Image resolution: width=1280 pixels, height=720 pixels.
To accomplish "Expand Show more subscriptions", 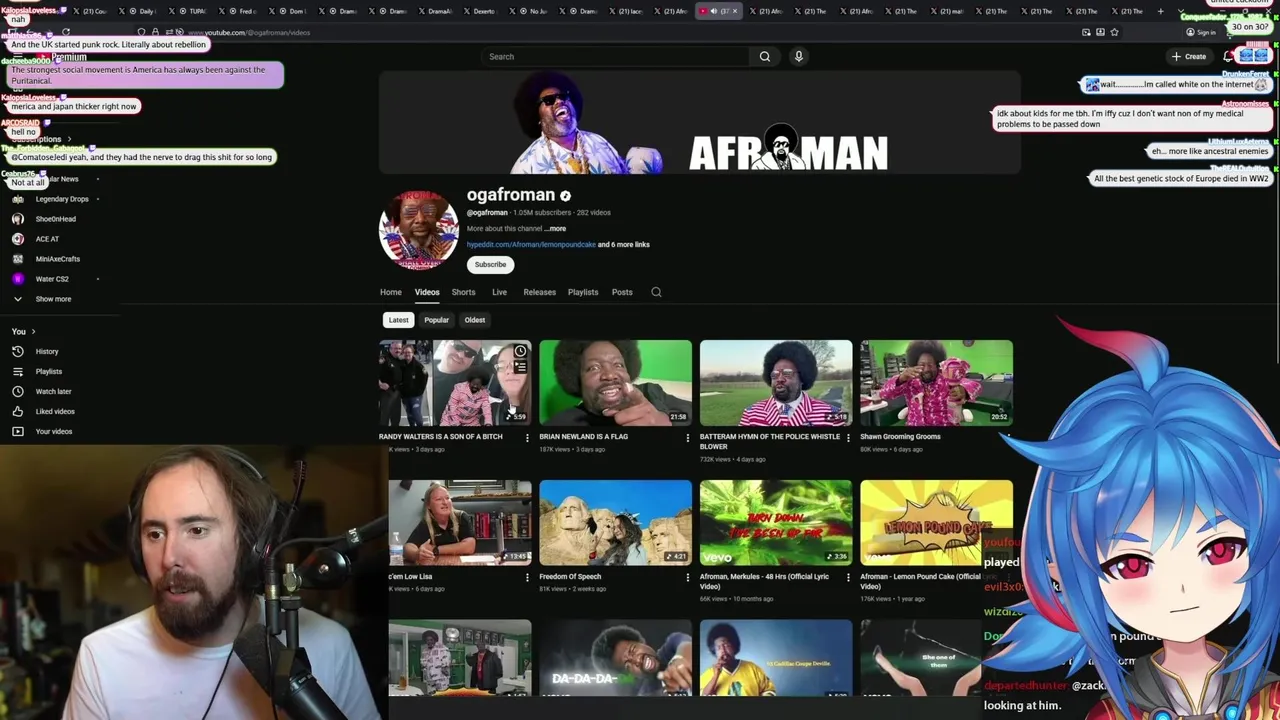I will coord(53,299).
